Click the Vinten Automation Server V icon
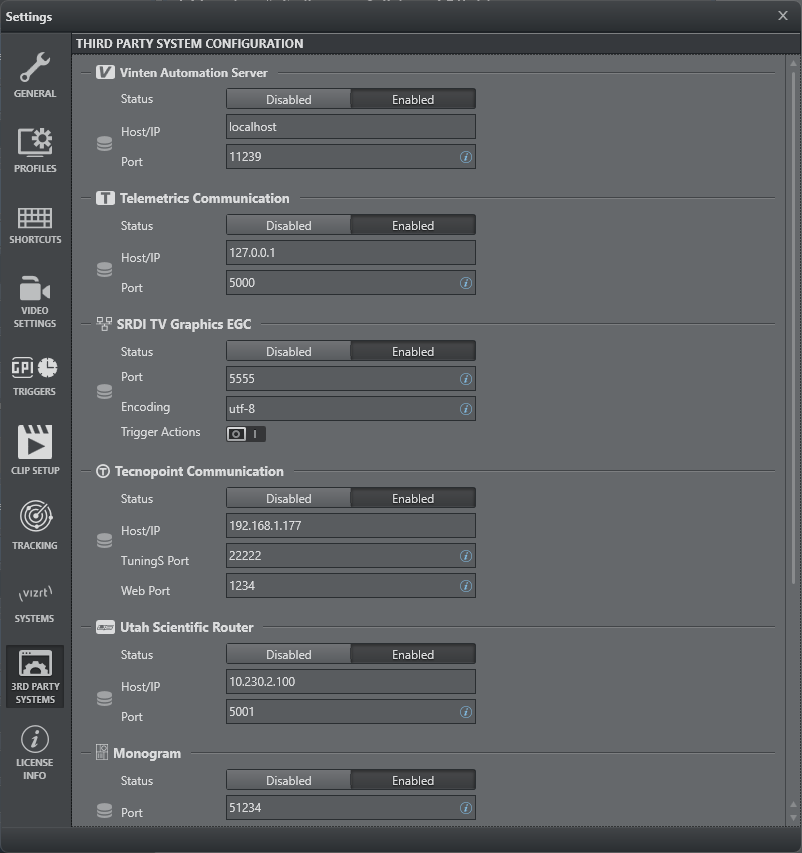Viewport: 802px width, 853px height. (x=105, y=72)
